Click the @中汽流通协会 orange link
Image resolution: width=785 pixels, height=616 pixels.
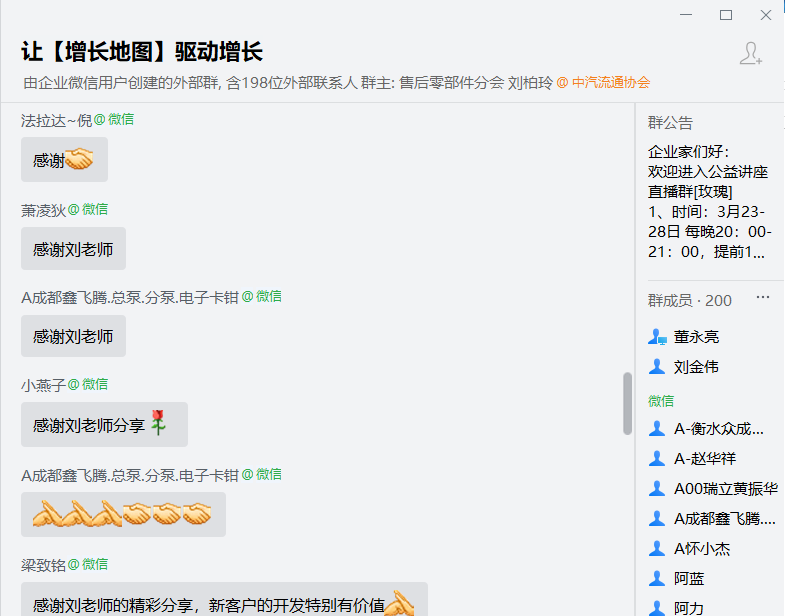pyautogui.click(x=603, y=83)
